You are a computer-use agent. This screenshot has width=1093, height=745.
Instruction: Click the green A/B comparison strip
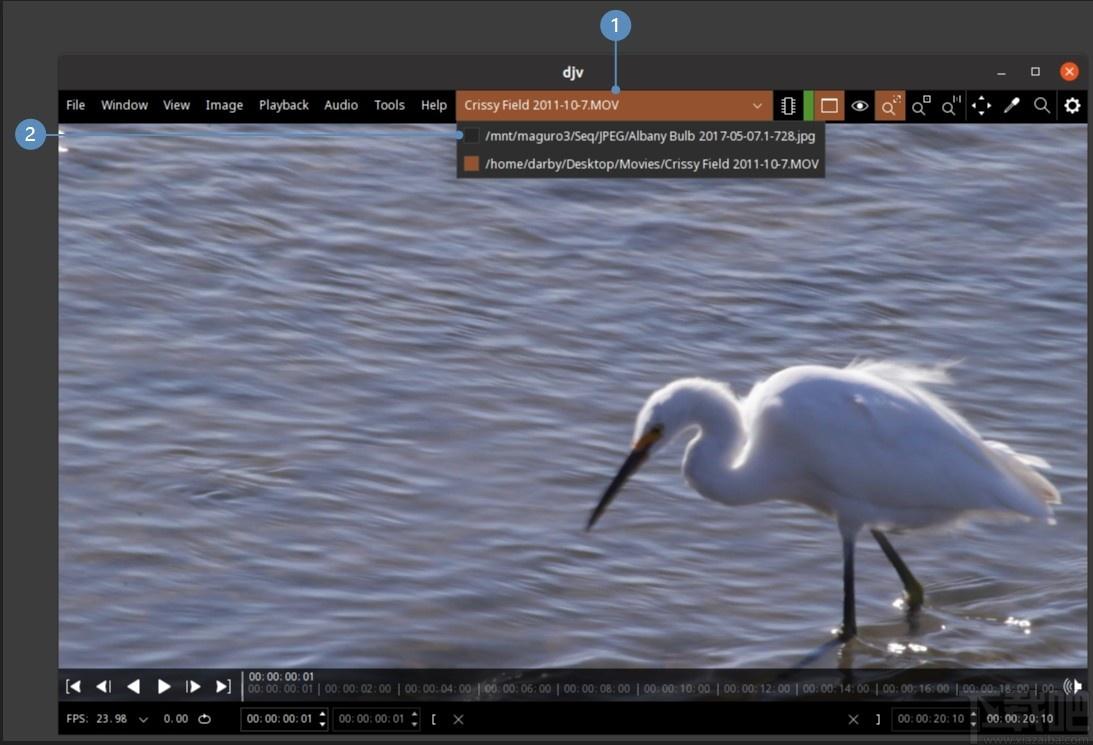coord(809,106)
